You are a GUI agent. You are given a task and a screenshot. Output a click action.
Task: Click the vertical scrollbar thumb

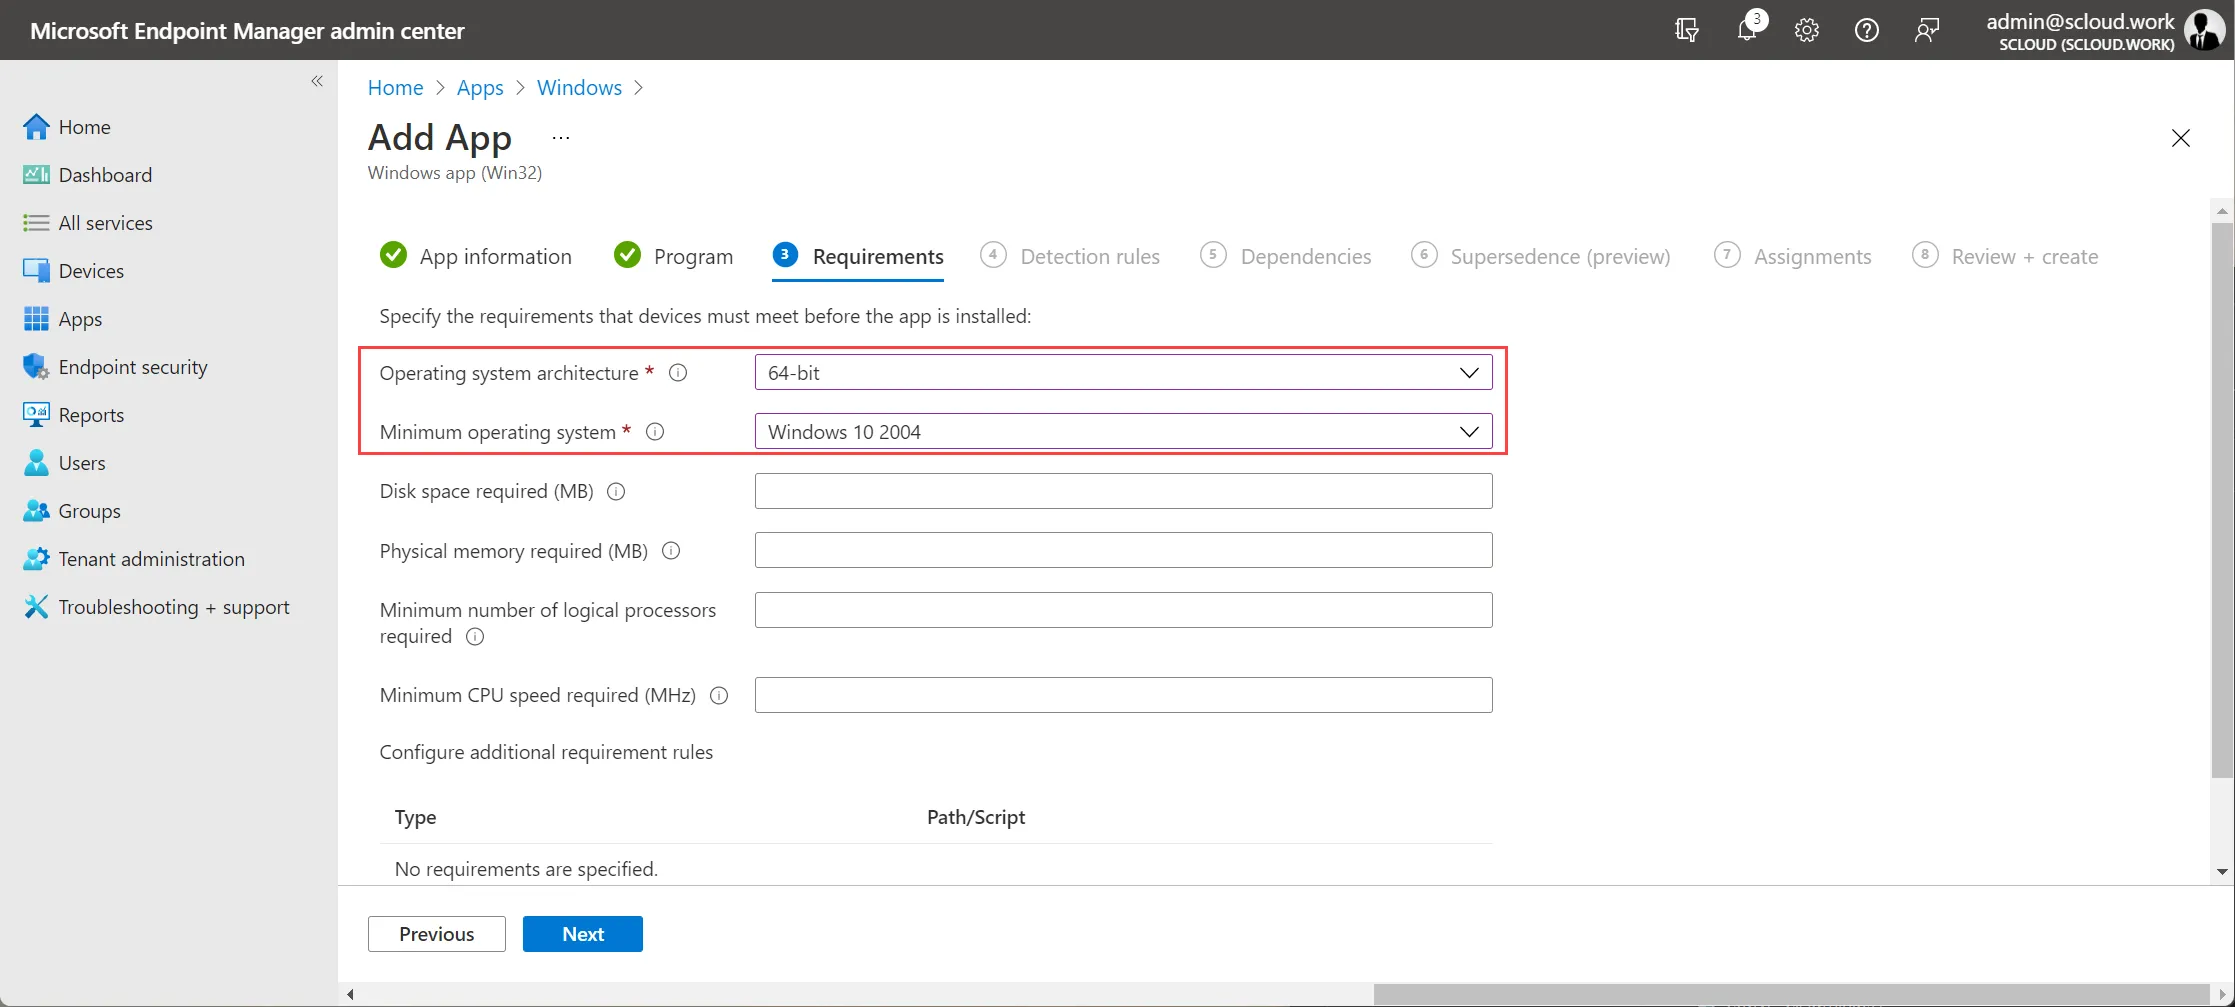tap(2222, 500)
